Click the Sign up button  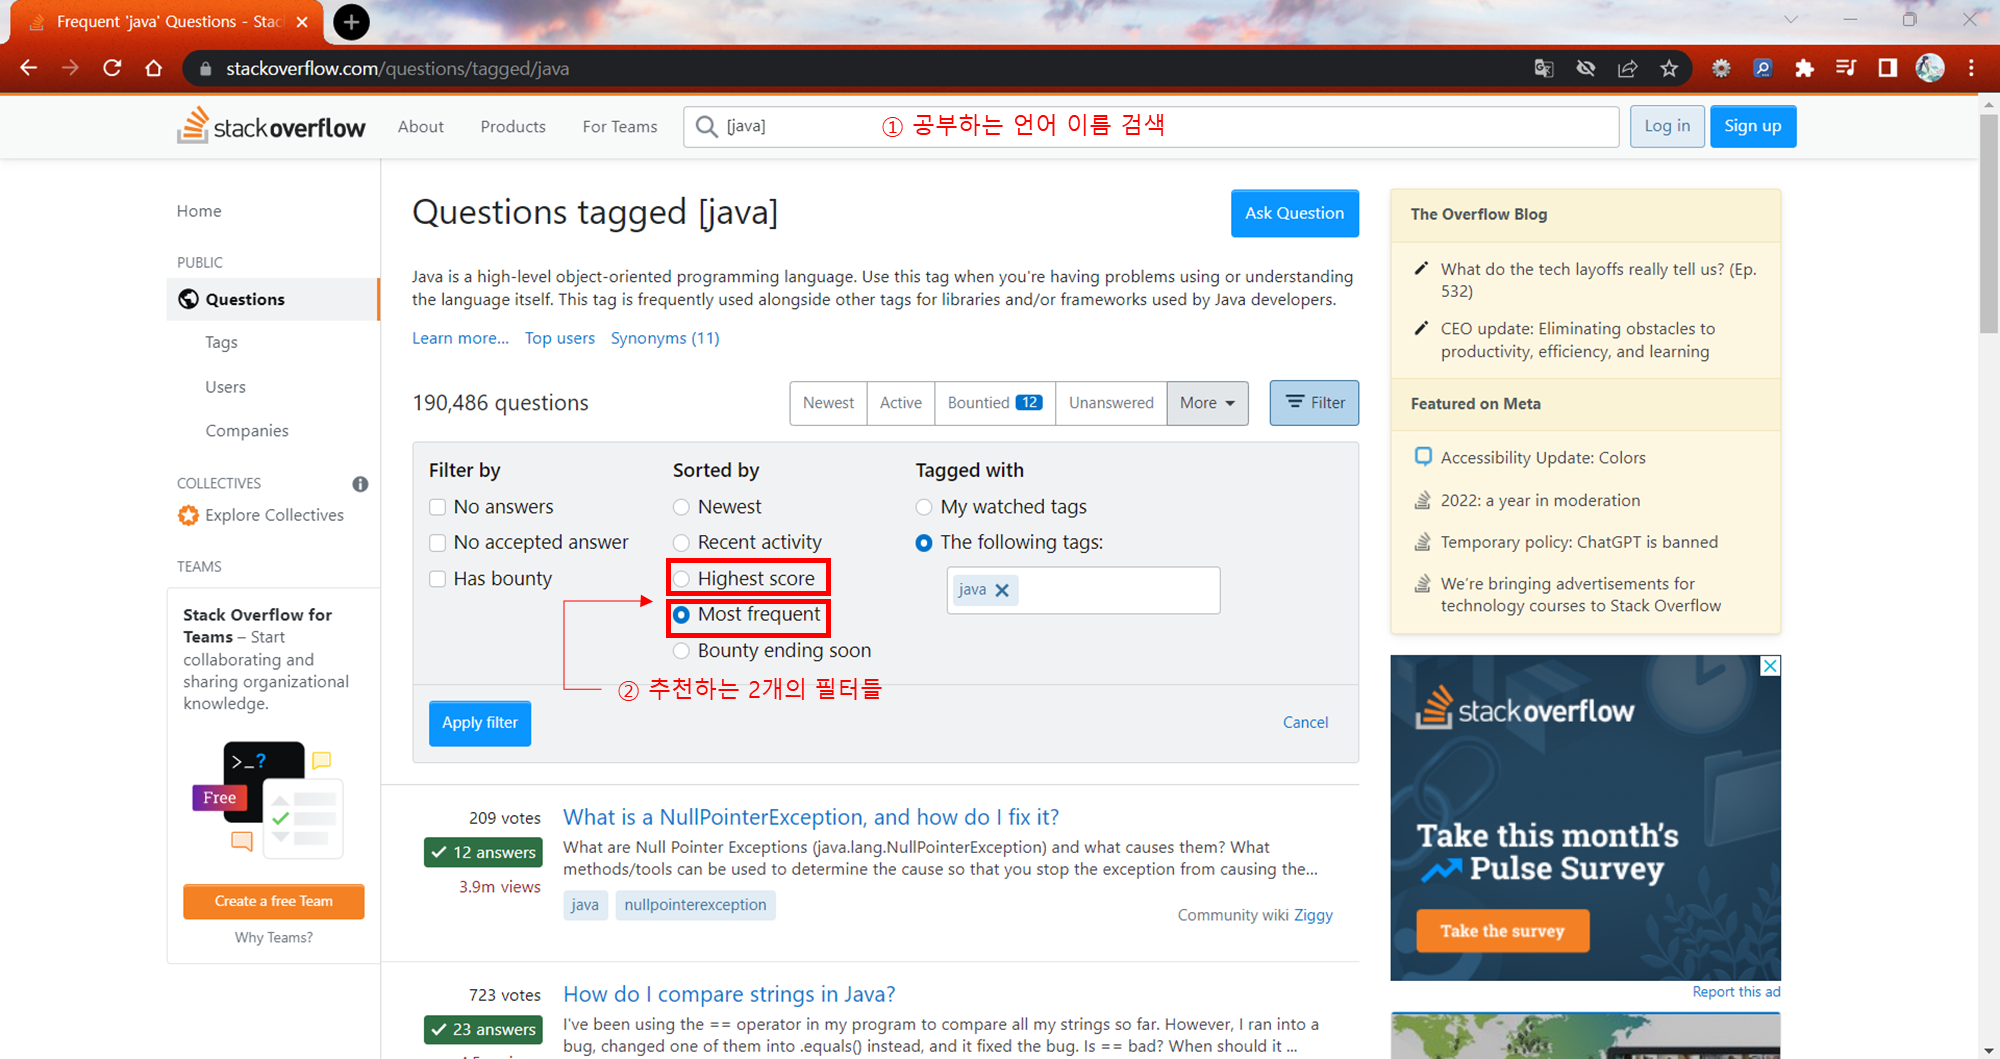coord(1752,126)
